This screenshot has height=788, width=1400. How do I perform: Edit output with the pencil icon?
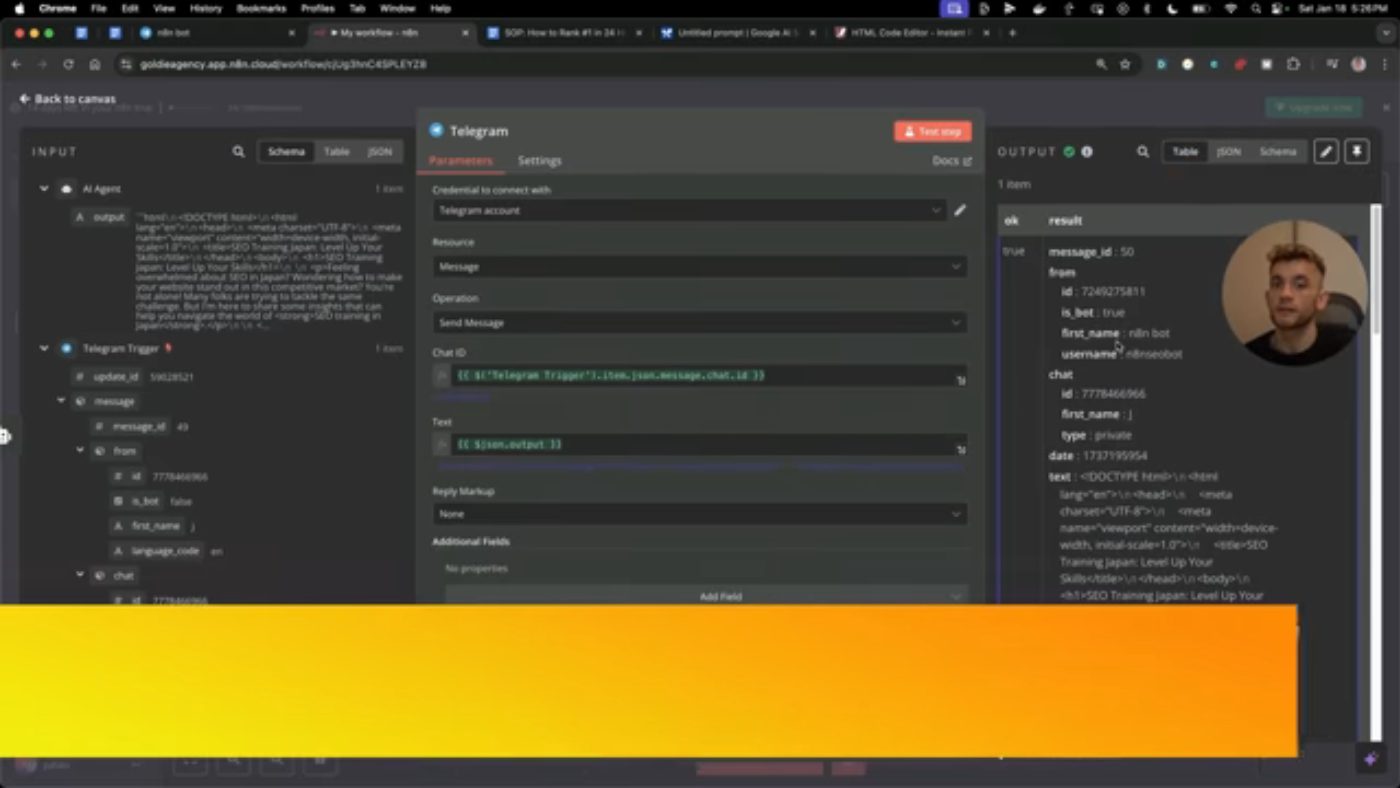pyautogui.click(x=1326, y=152)
